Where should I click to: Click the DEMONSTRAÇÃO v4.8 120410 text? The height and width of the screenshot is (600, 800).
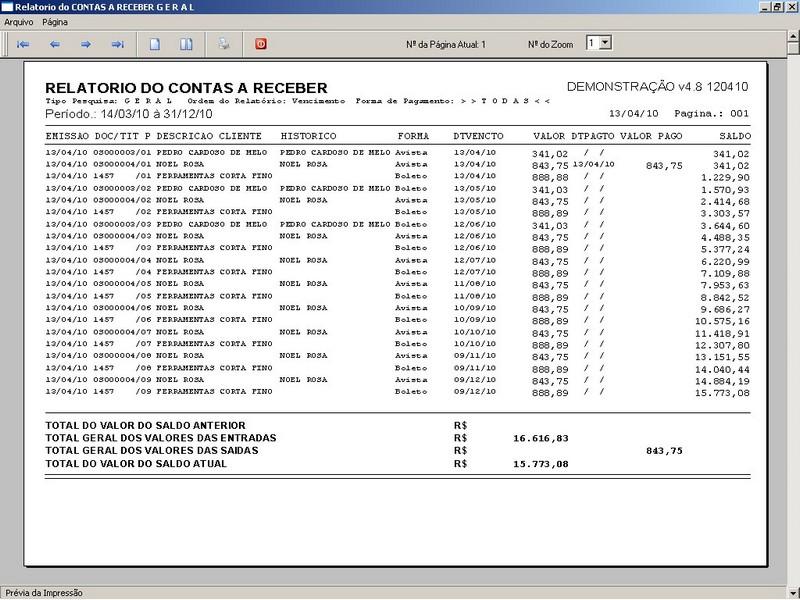tap(657, 87)
